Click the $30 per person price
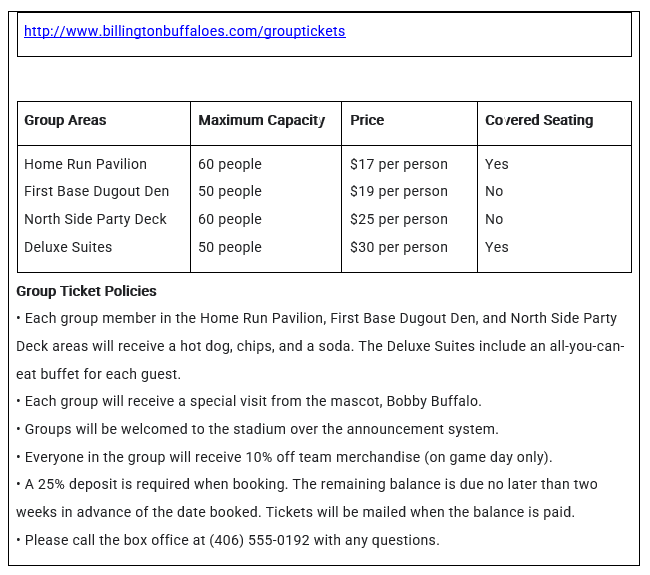 point(399,247)
